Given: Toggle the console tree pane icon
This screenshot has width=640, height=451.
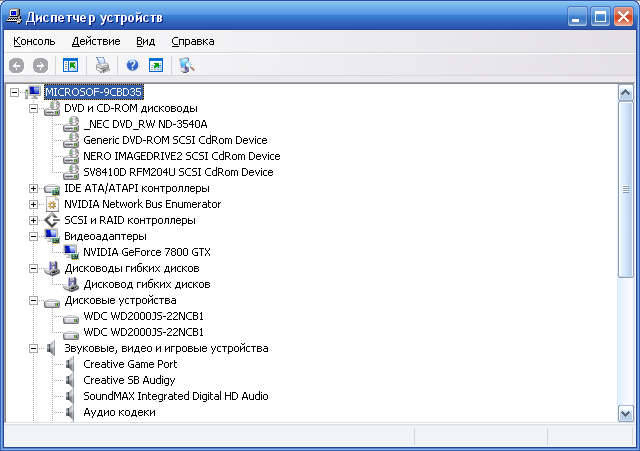Looking at the screenshot, I should click(70, 65).
